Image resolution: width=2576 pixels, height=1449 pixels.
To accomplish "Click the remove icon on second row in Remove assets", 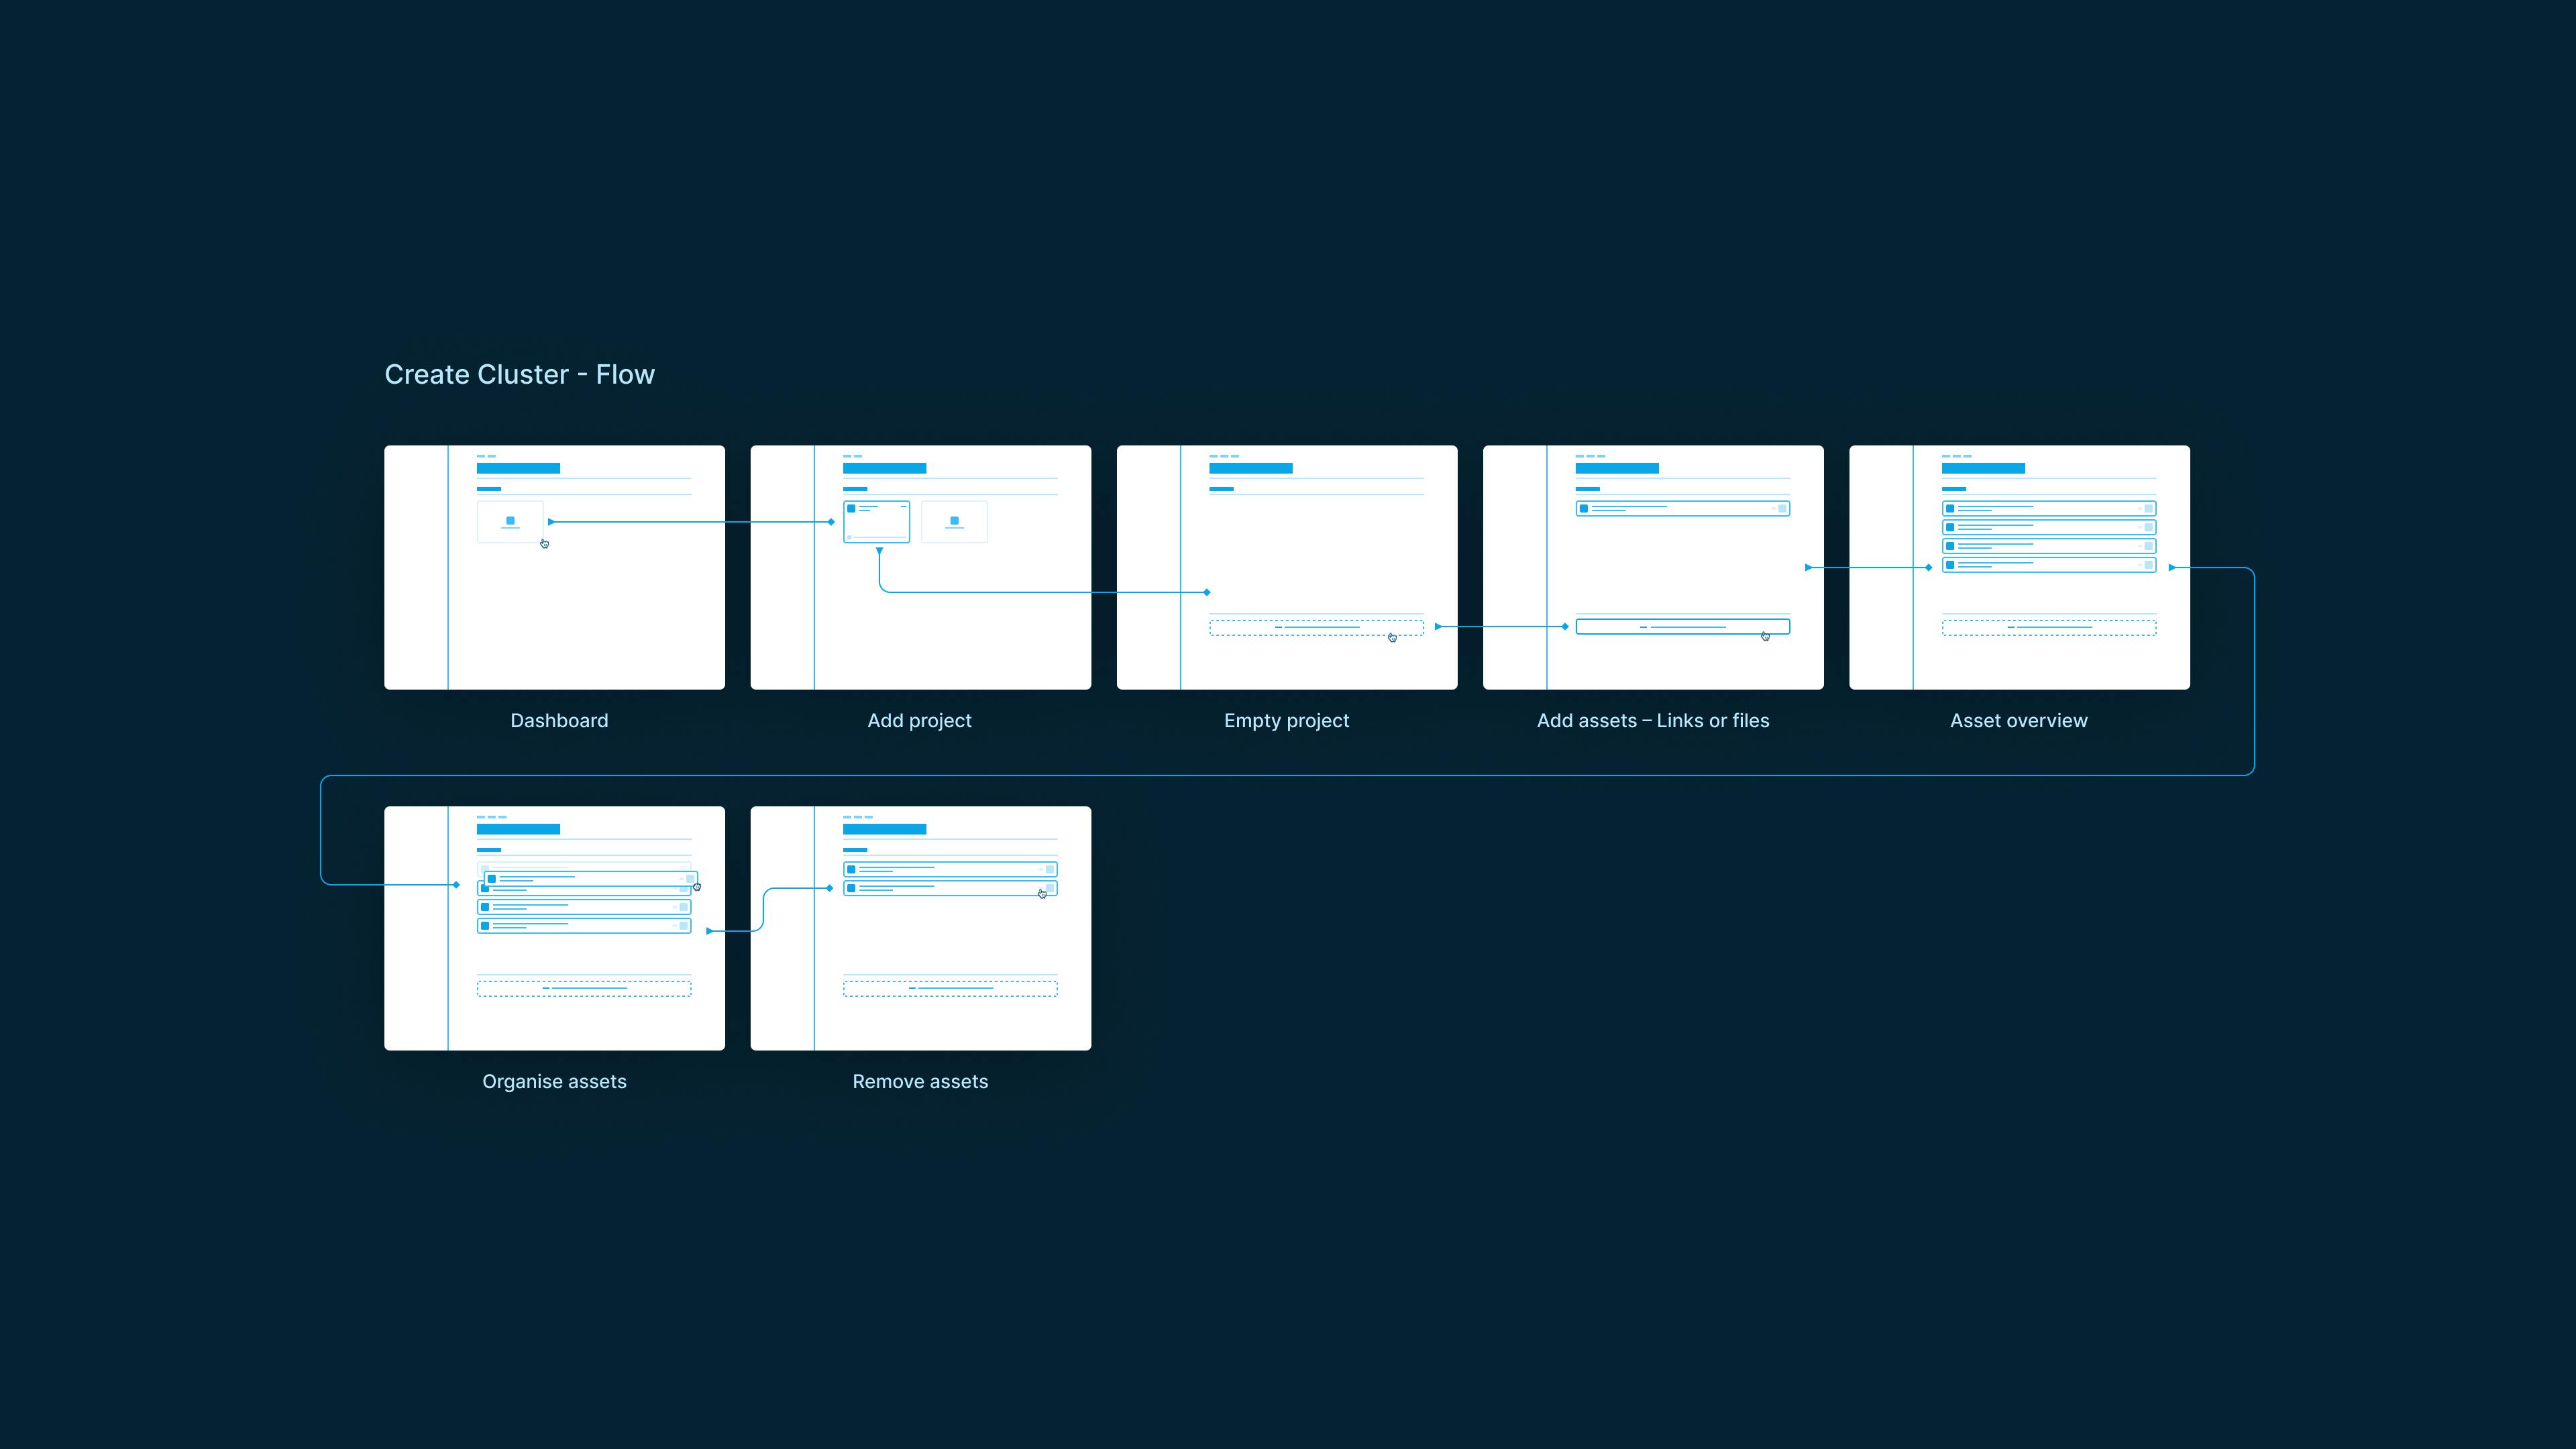I will (1049, 888).
